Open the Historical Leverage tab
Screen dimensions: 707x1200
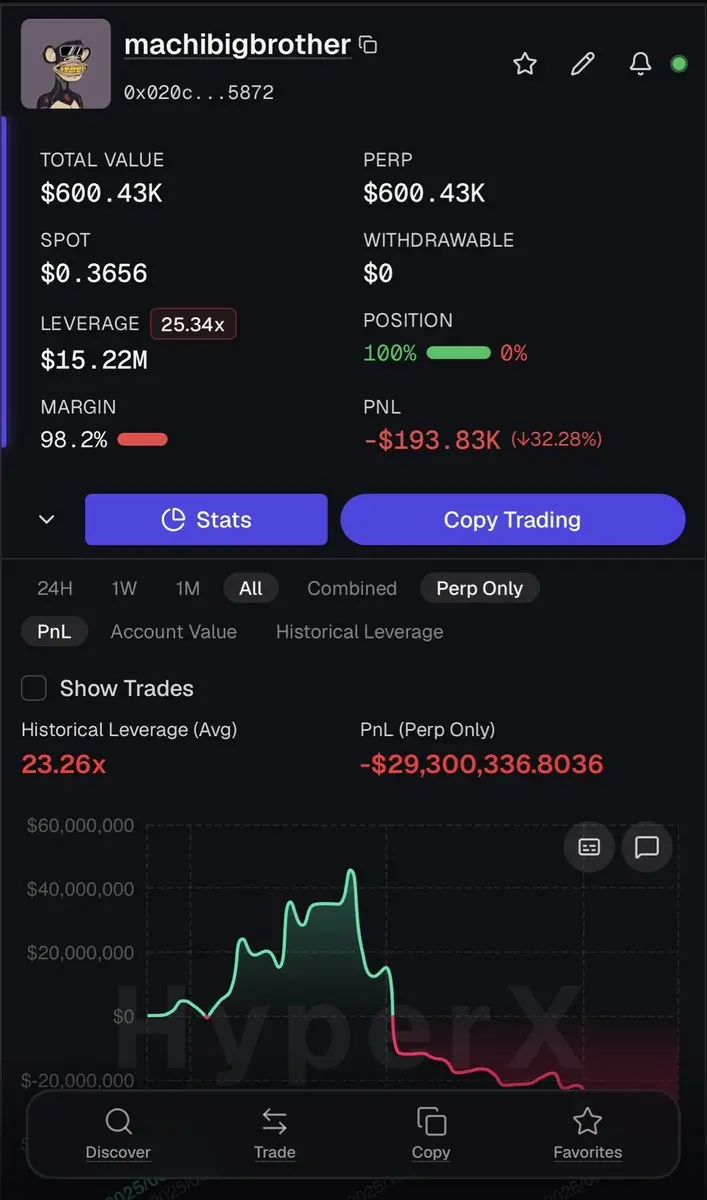point(359,632)
